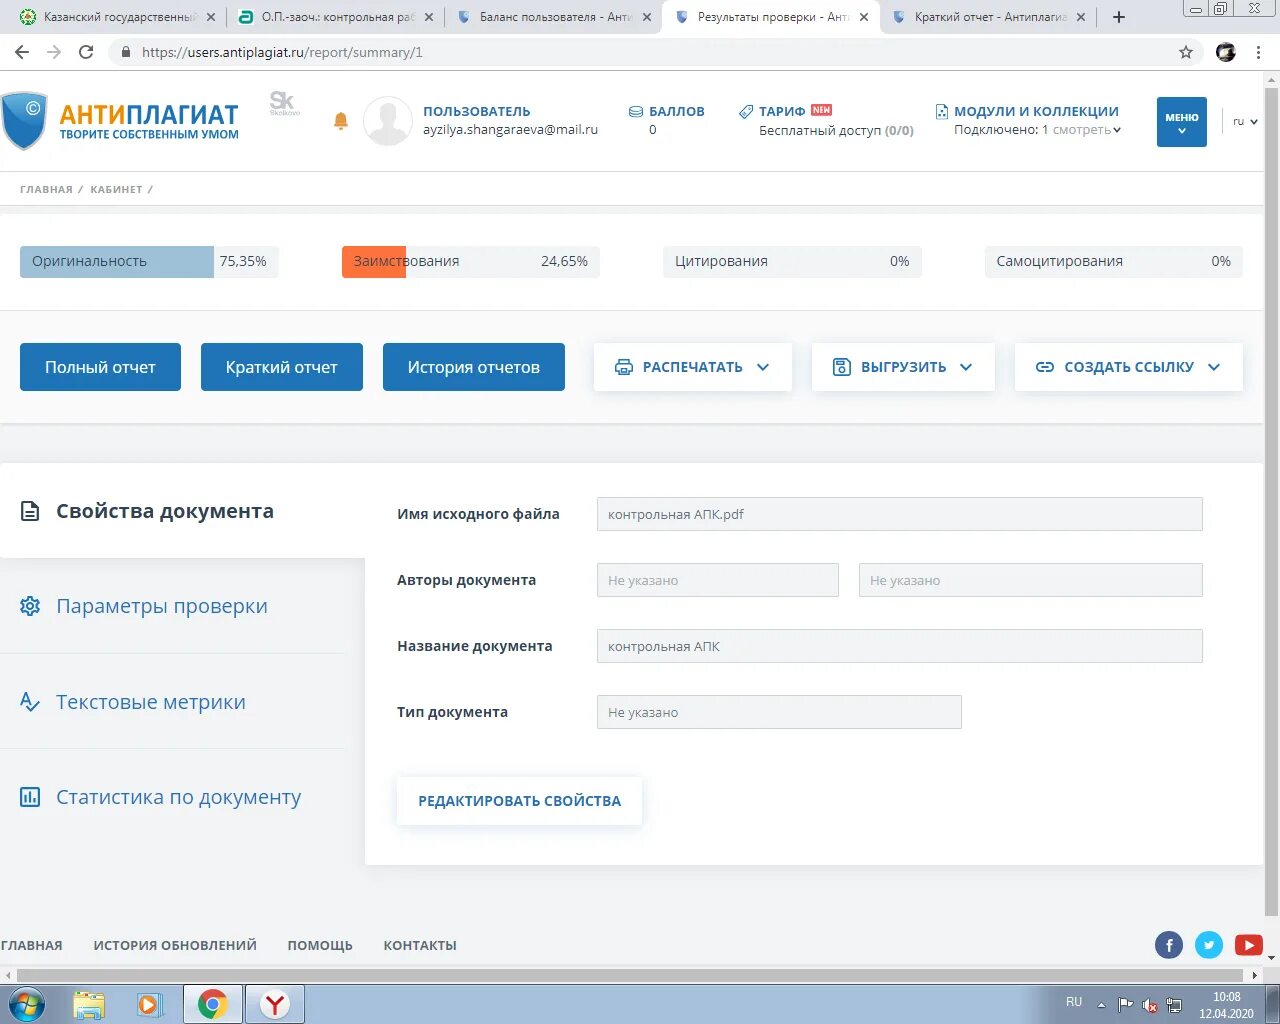Switch to Баланс пользователя browser tab
Viewport: 1280px width, 1024px height.
[553, 17]
